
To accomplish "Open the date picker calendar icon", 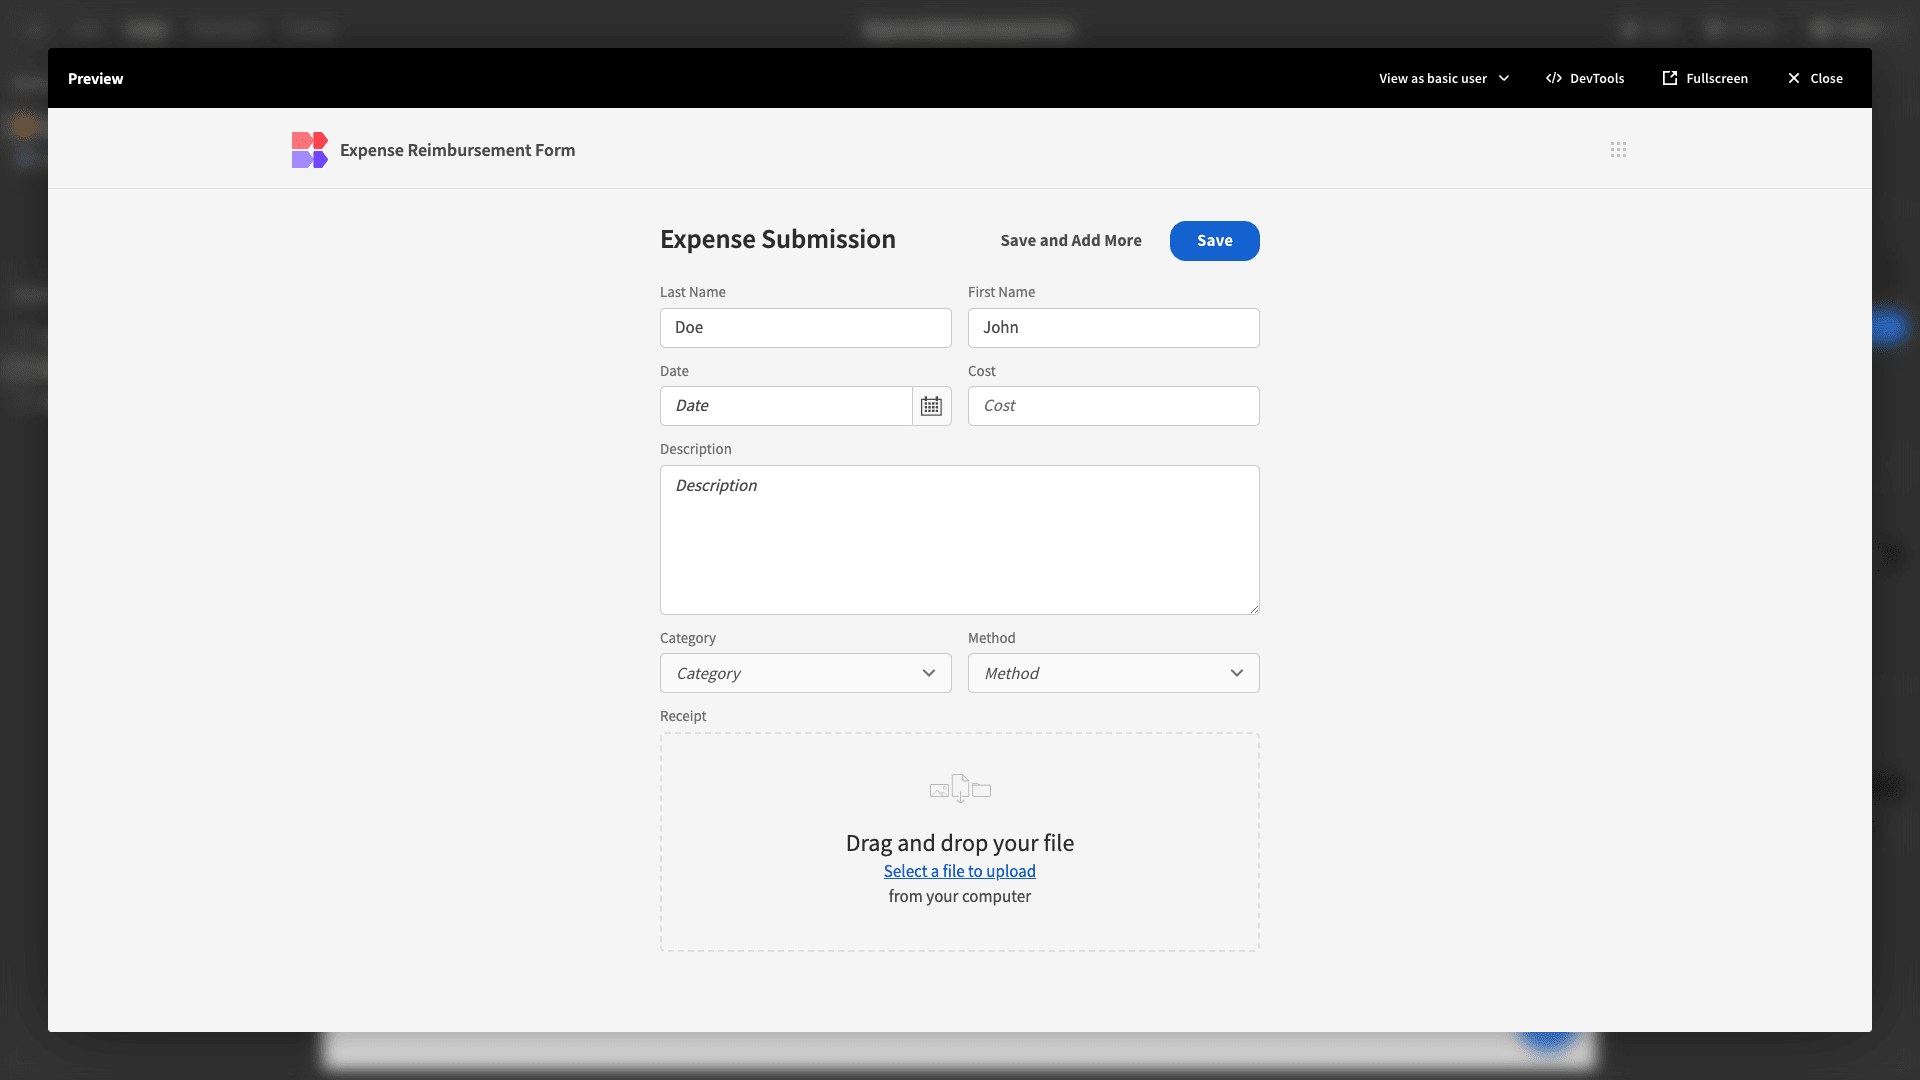I will [x=931, y=406].
